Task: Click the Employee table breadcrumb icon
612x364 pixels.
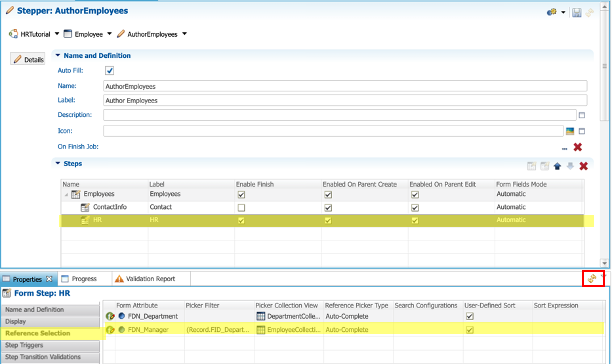Action: click(68, 34)
